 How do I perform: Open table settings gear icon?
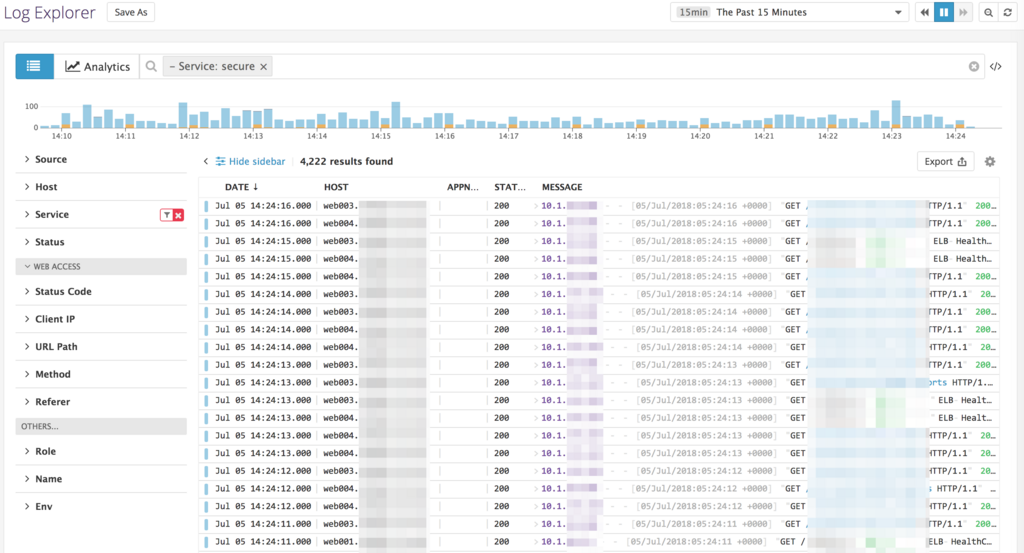[x=989, y=161]
